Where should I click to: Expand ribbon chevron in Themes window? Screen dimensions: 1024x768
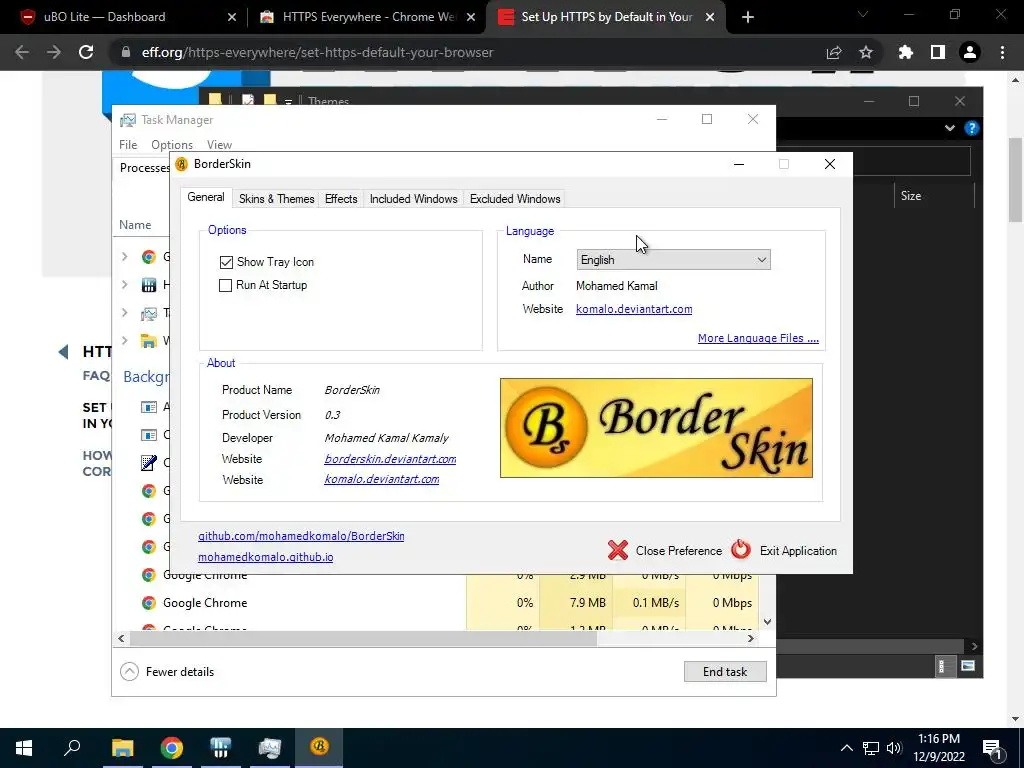click(950, 128)
